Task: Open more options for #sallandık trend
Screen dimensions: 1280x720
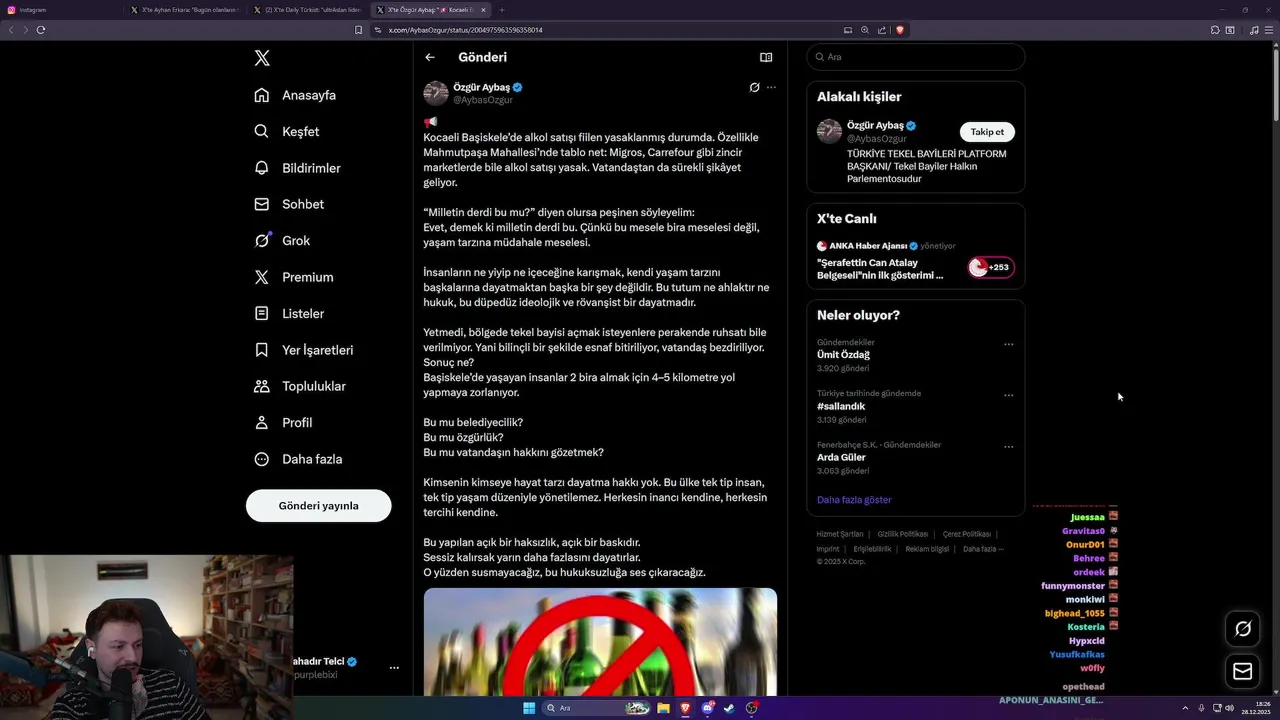Action: pos(1008,395)
